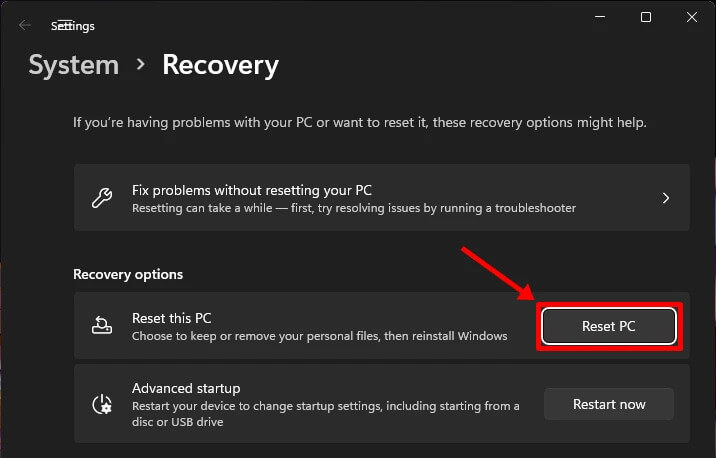Click the breadcrumb chevron between System and Recovery
Image resolution: width=716 pixels, height=458 pixels.
[141, 65]
